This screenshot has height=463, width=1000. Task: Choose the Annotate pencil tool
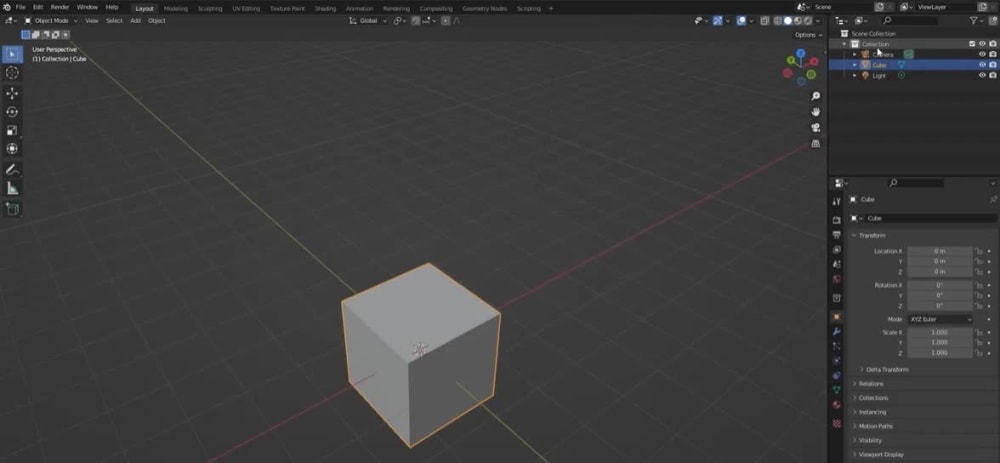pyautogui.click(x=12, y=170)
